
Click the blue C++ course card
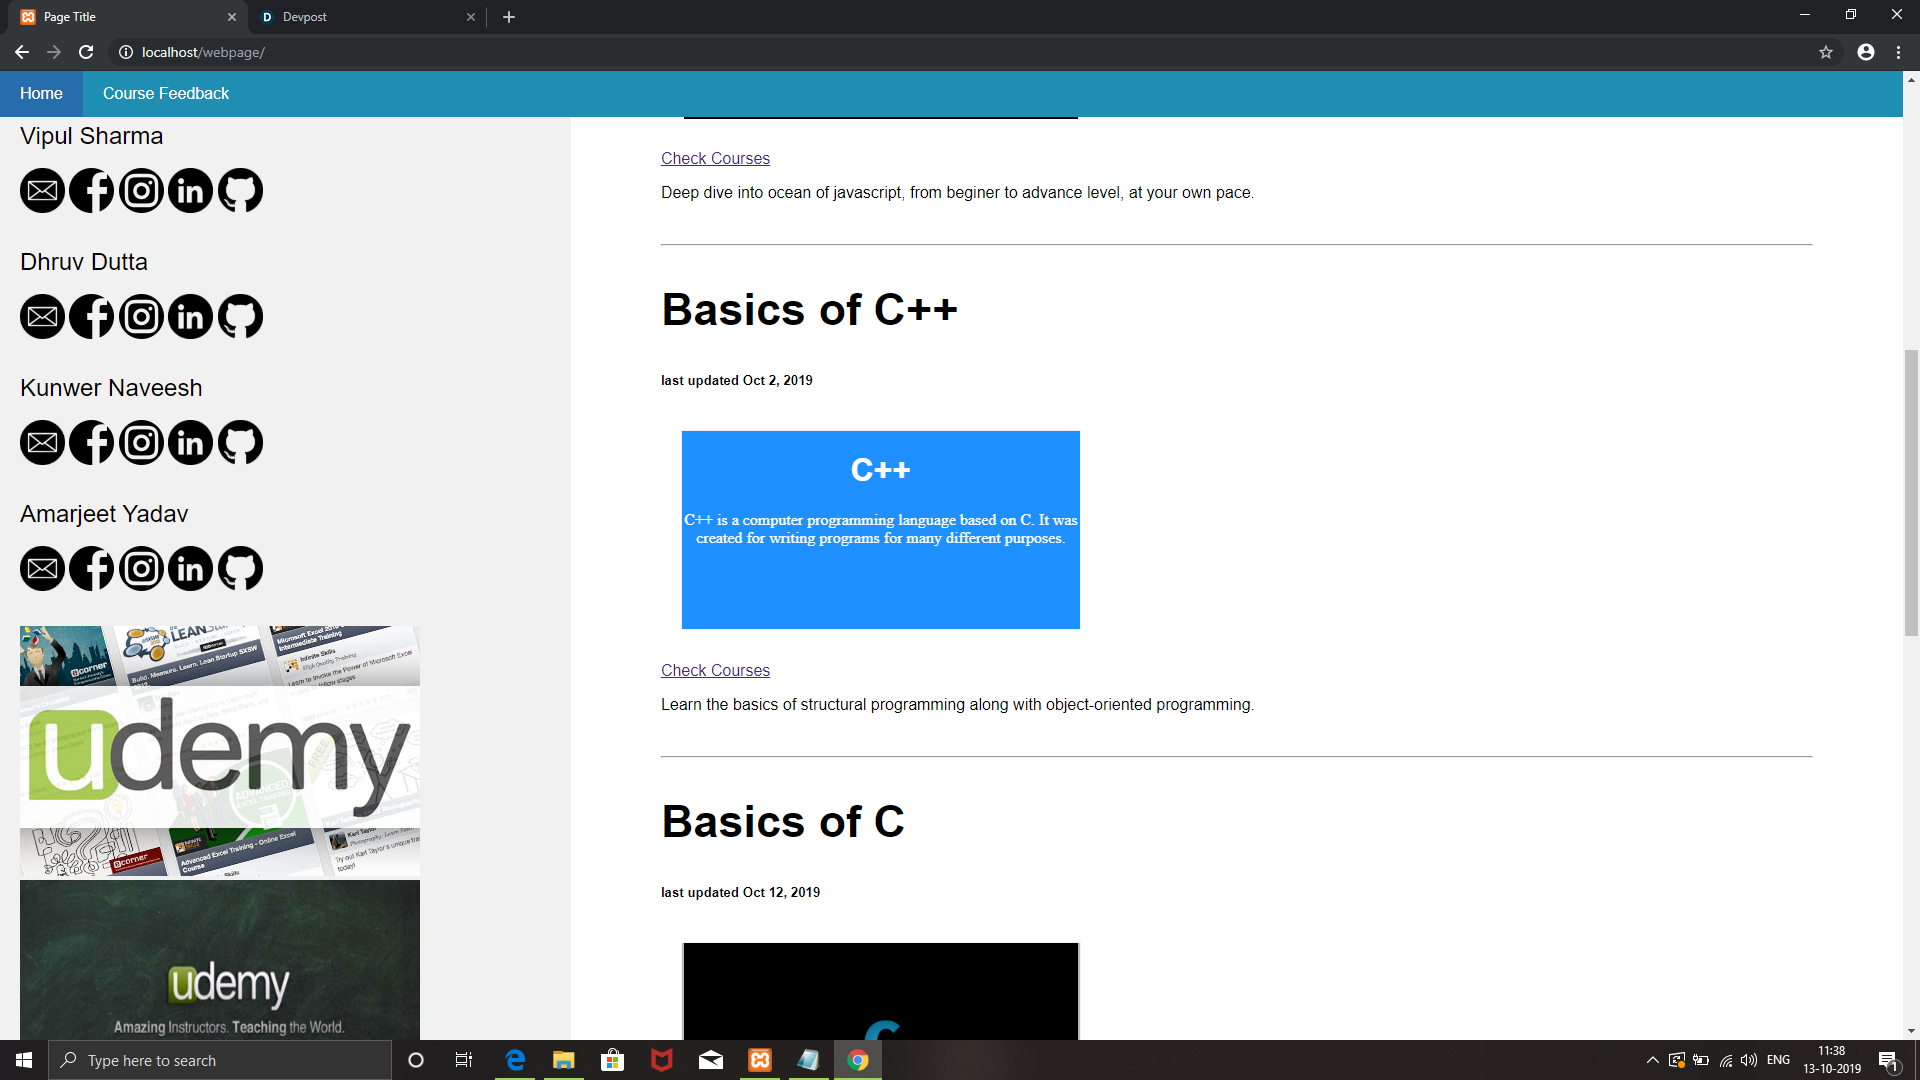click(x=880, y=530)
